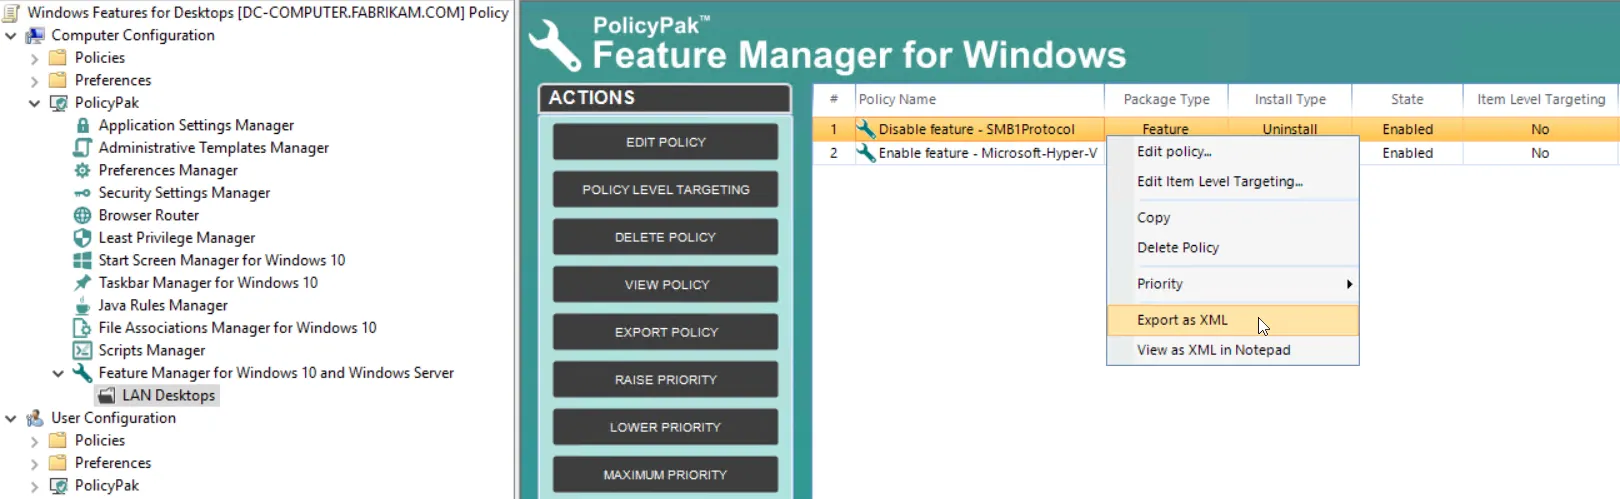
Task: Click the POLICY LEVEL TARGETING button
Action: [665, 189]
